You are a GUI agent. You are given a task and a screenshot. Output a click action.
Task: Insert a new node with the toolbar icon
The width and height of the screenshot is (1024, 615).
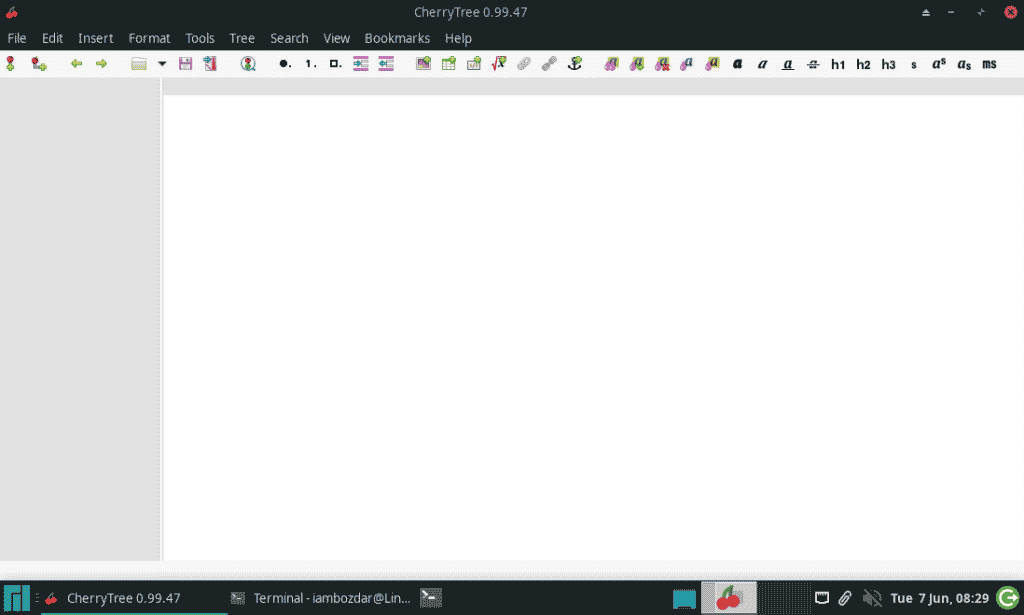pyautogui.click(x=10, y=63)
